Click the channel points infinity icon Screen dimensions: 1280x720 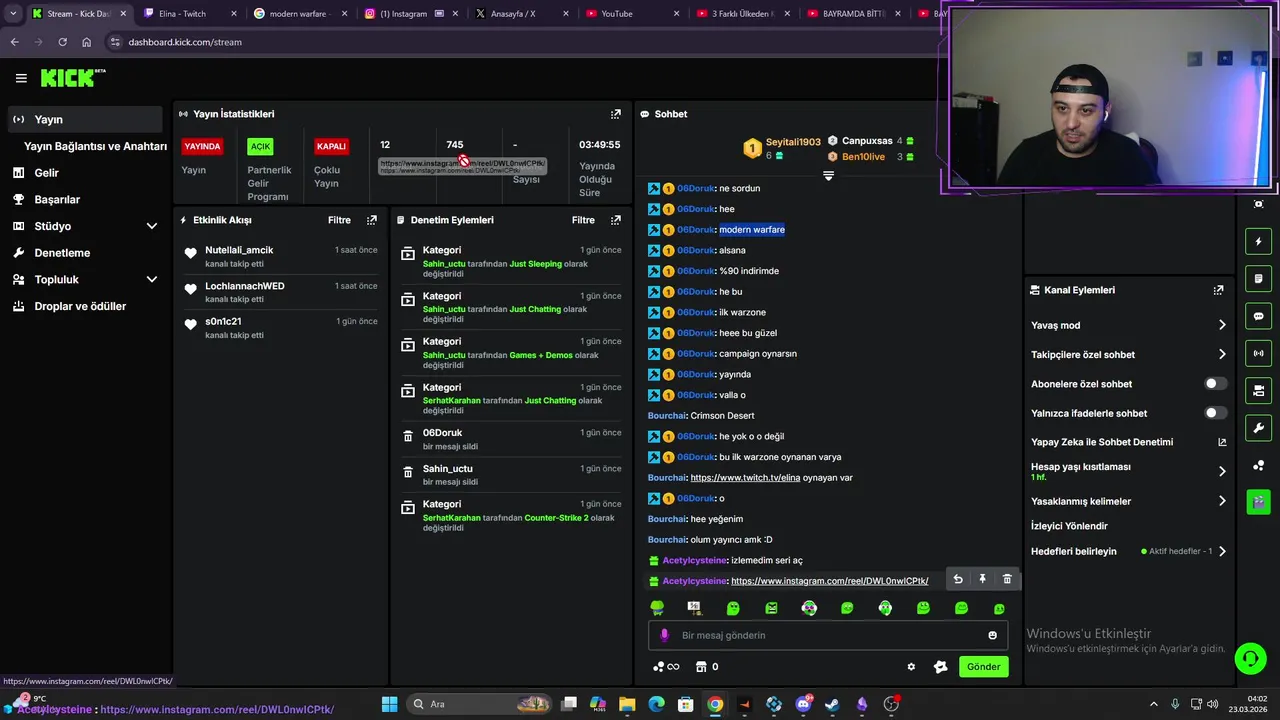click(x=666, y=667)
